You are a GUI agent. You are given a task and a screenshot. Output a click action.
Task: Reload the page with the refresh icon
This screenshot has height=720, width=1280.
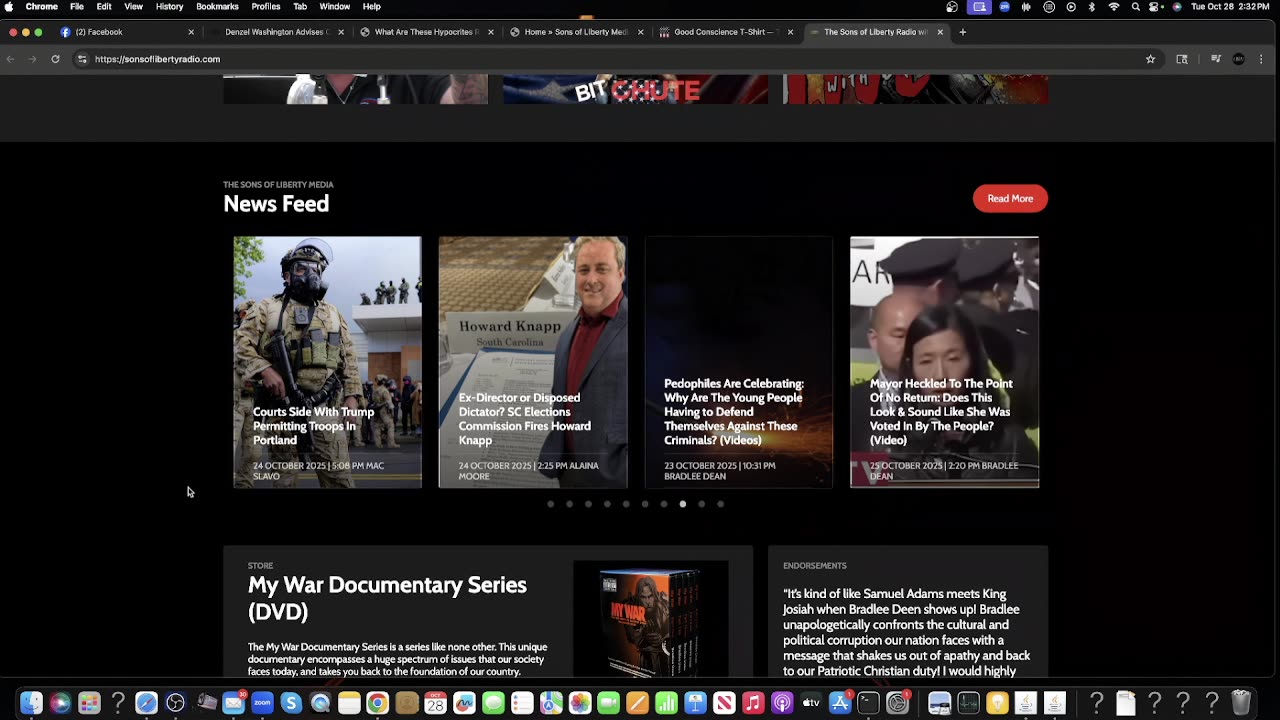(55, 59)
